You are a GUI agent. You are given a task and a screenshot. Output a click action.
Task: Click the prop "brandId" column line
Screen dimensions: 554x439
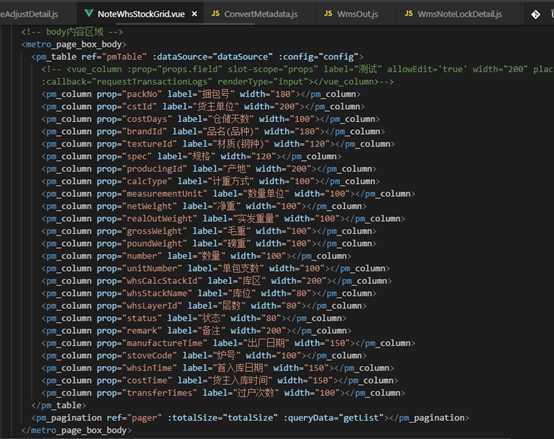point(213,131)
